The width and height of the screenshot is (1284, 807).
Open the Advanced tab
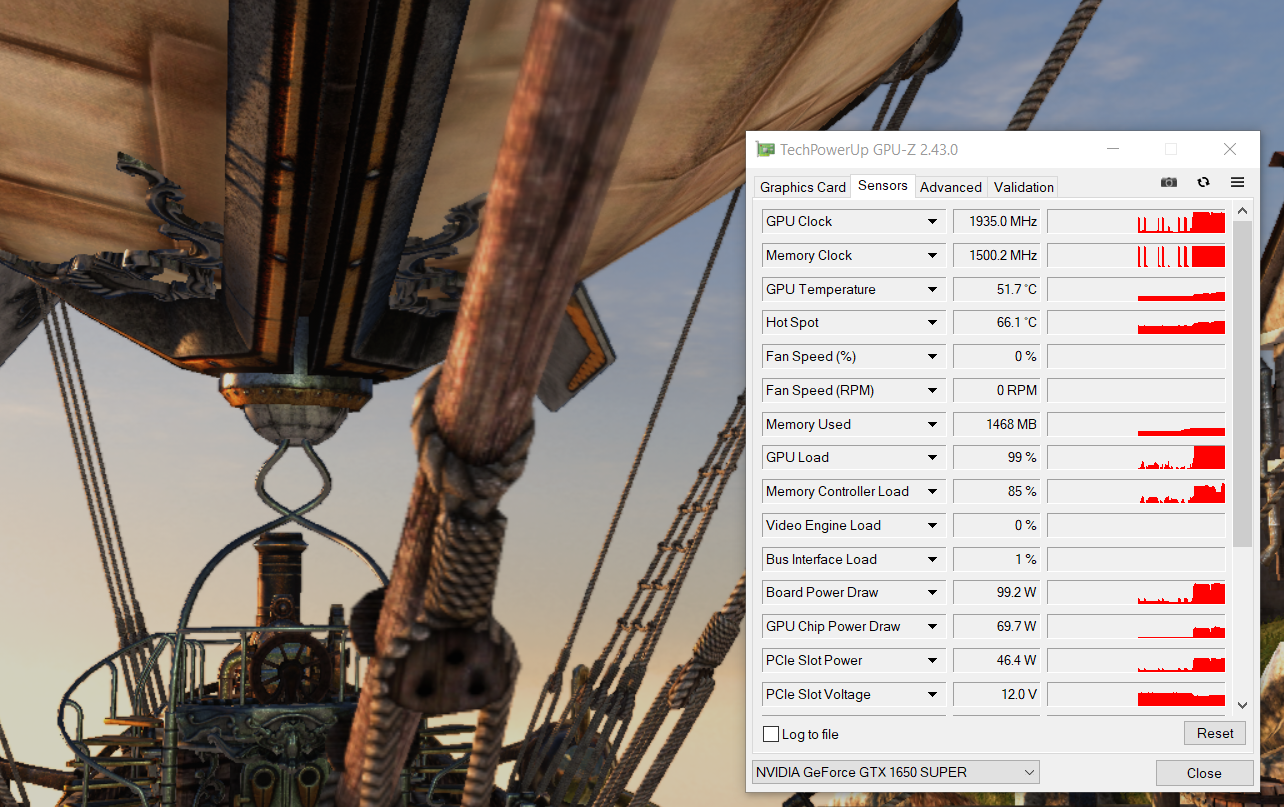pyautogui.click(x=950, y=187)
